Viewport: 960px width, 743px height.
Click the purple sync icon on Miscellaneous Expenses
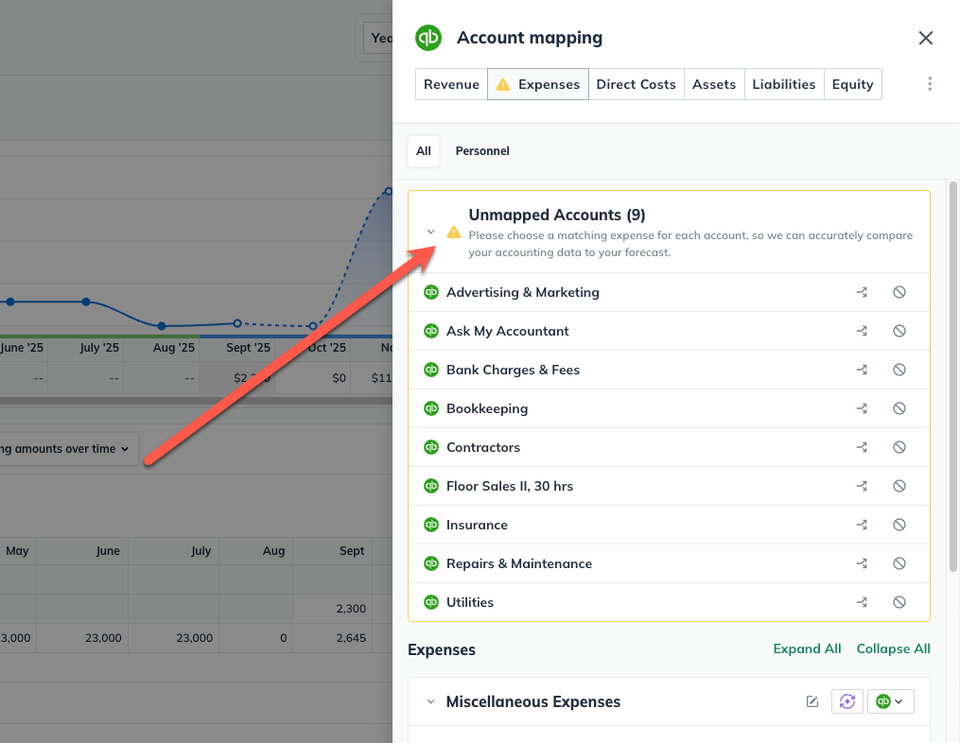847,701
